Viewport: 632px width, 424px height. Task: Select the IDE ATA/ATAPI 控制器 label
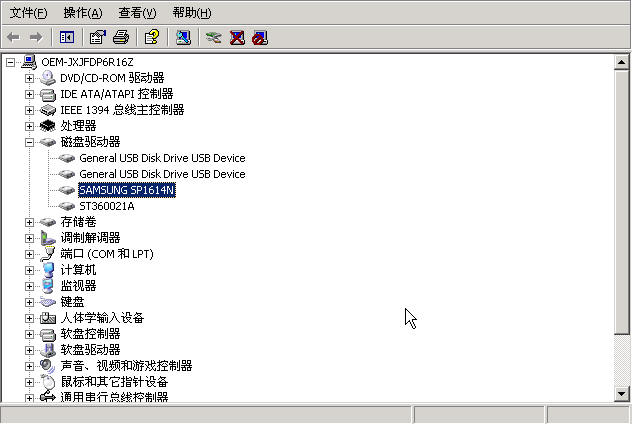point(116,94)
